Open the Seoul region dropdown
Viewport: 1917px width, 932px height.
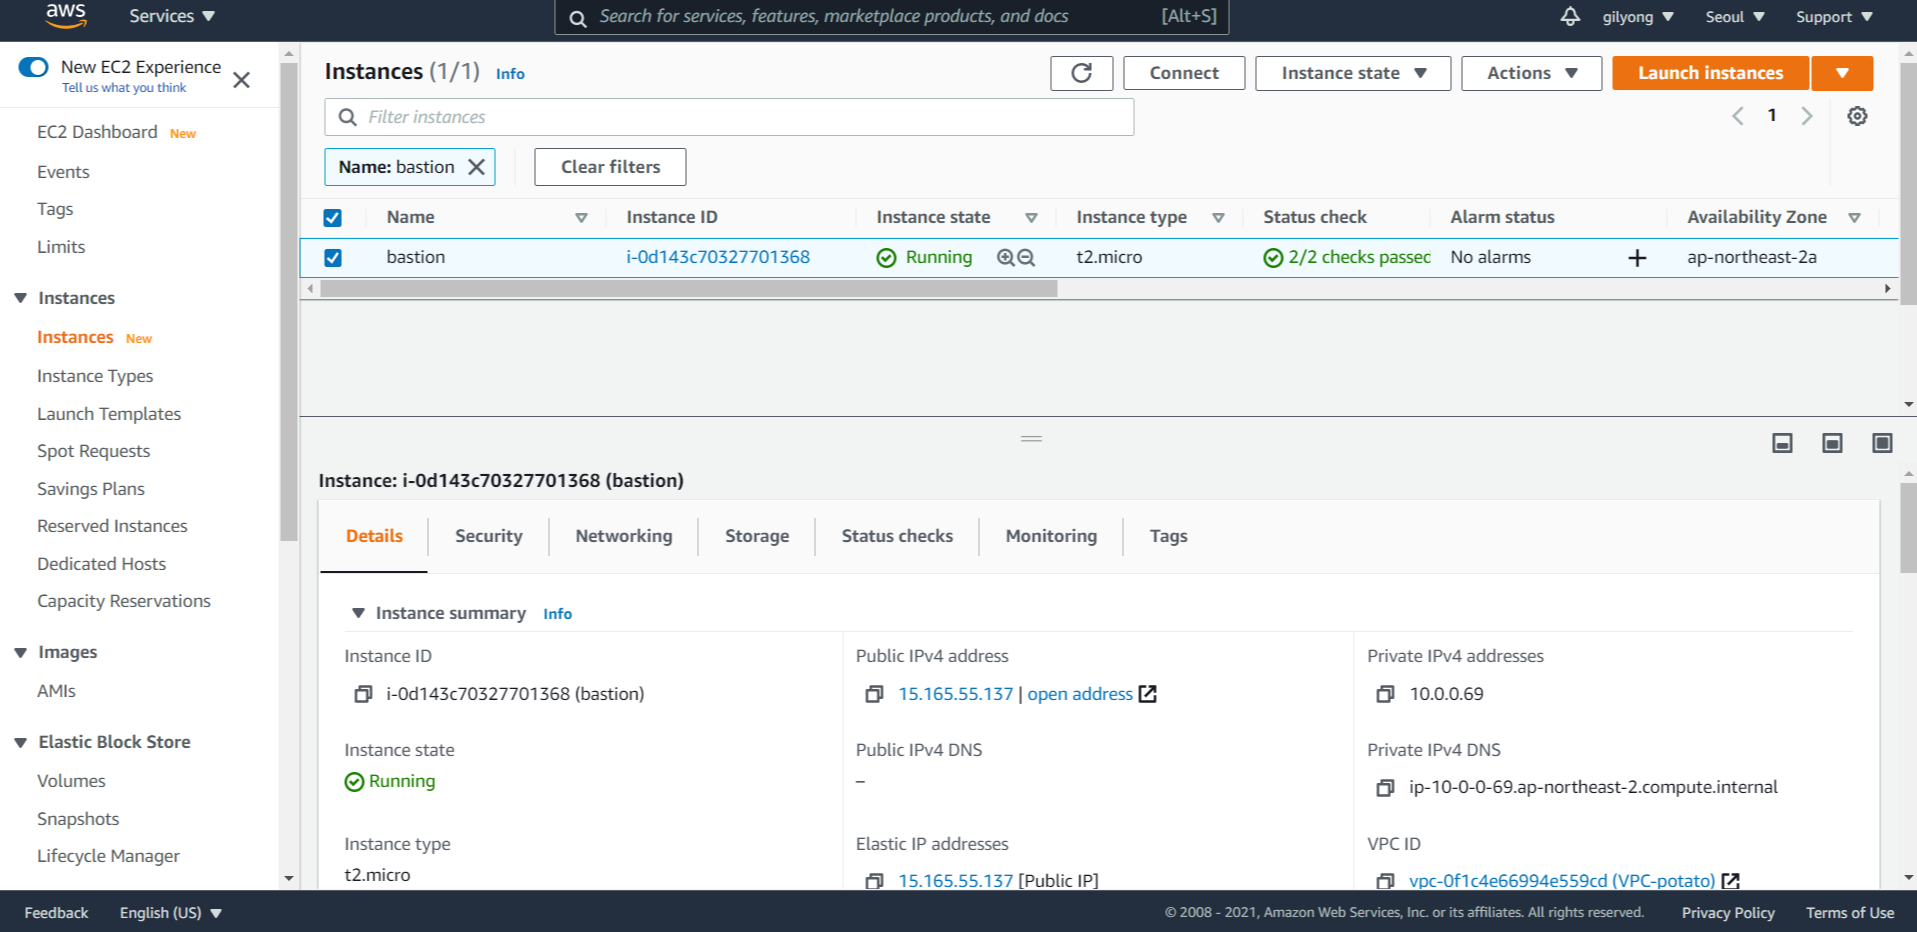click(x=1735, y=17)
